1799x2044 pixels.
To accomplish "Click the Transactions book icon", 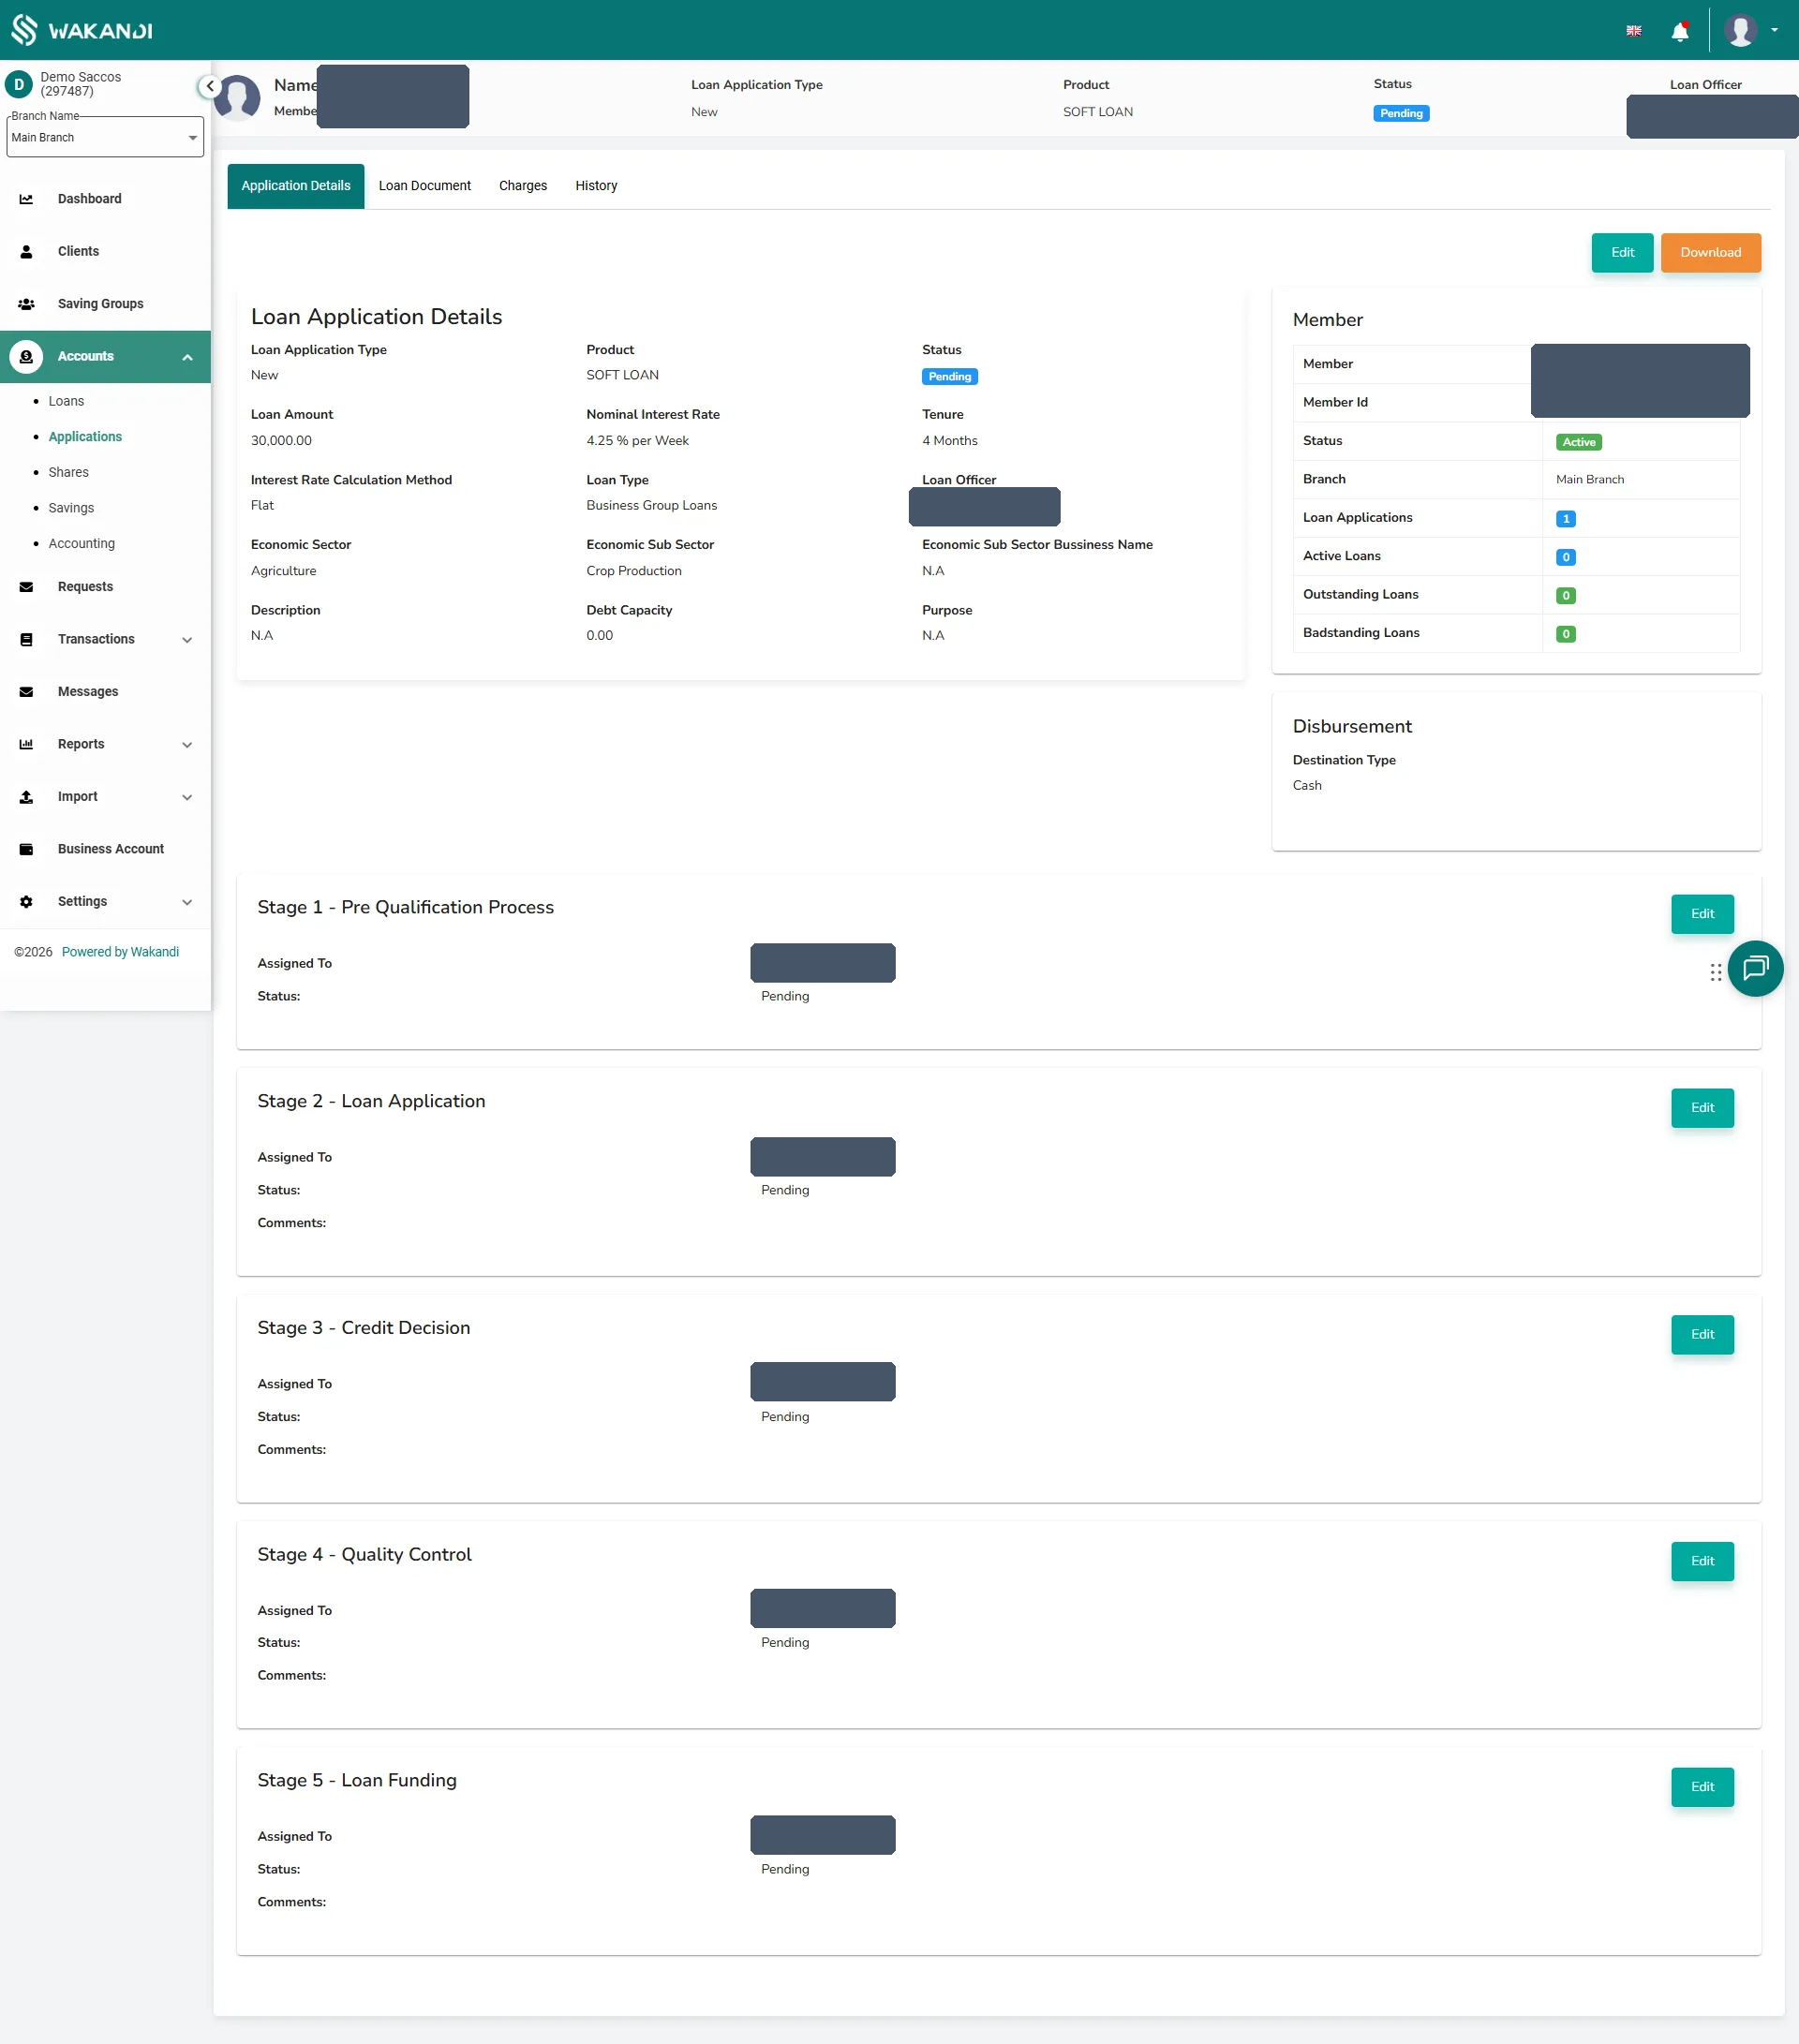I will pos(26,639).
